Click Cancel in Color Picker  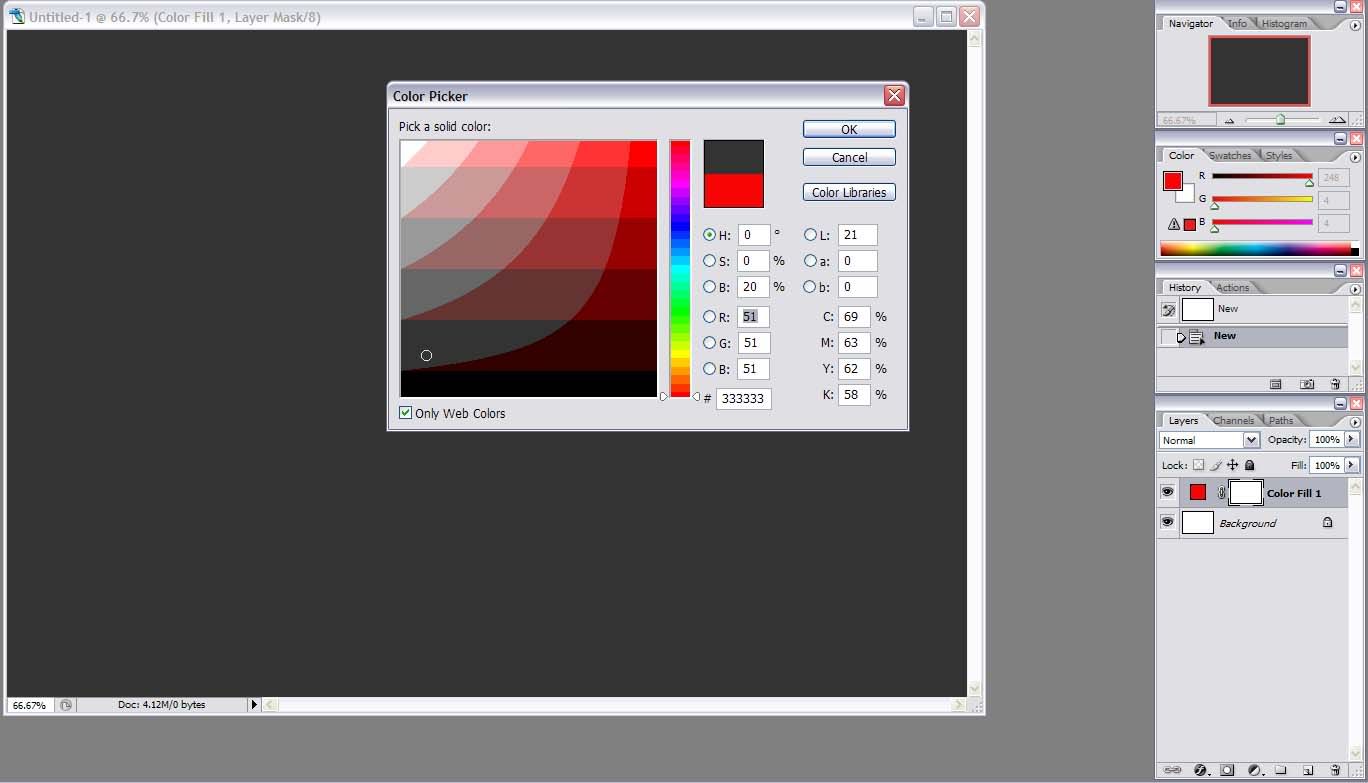coord(849,157)
